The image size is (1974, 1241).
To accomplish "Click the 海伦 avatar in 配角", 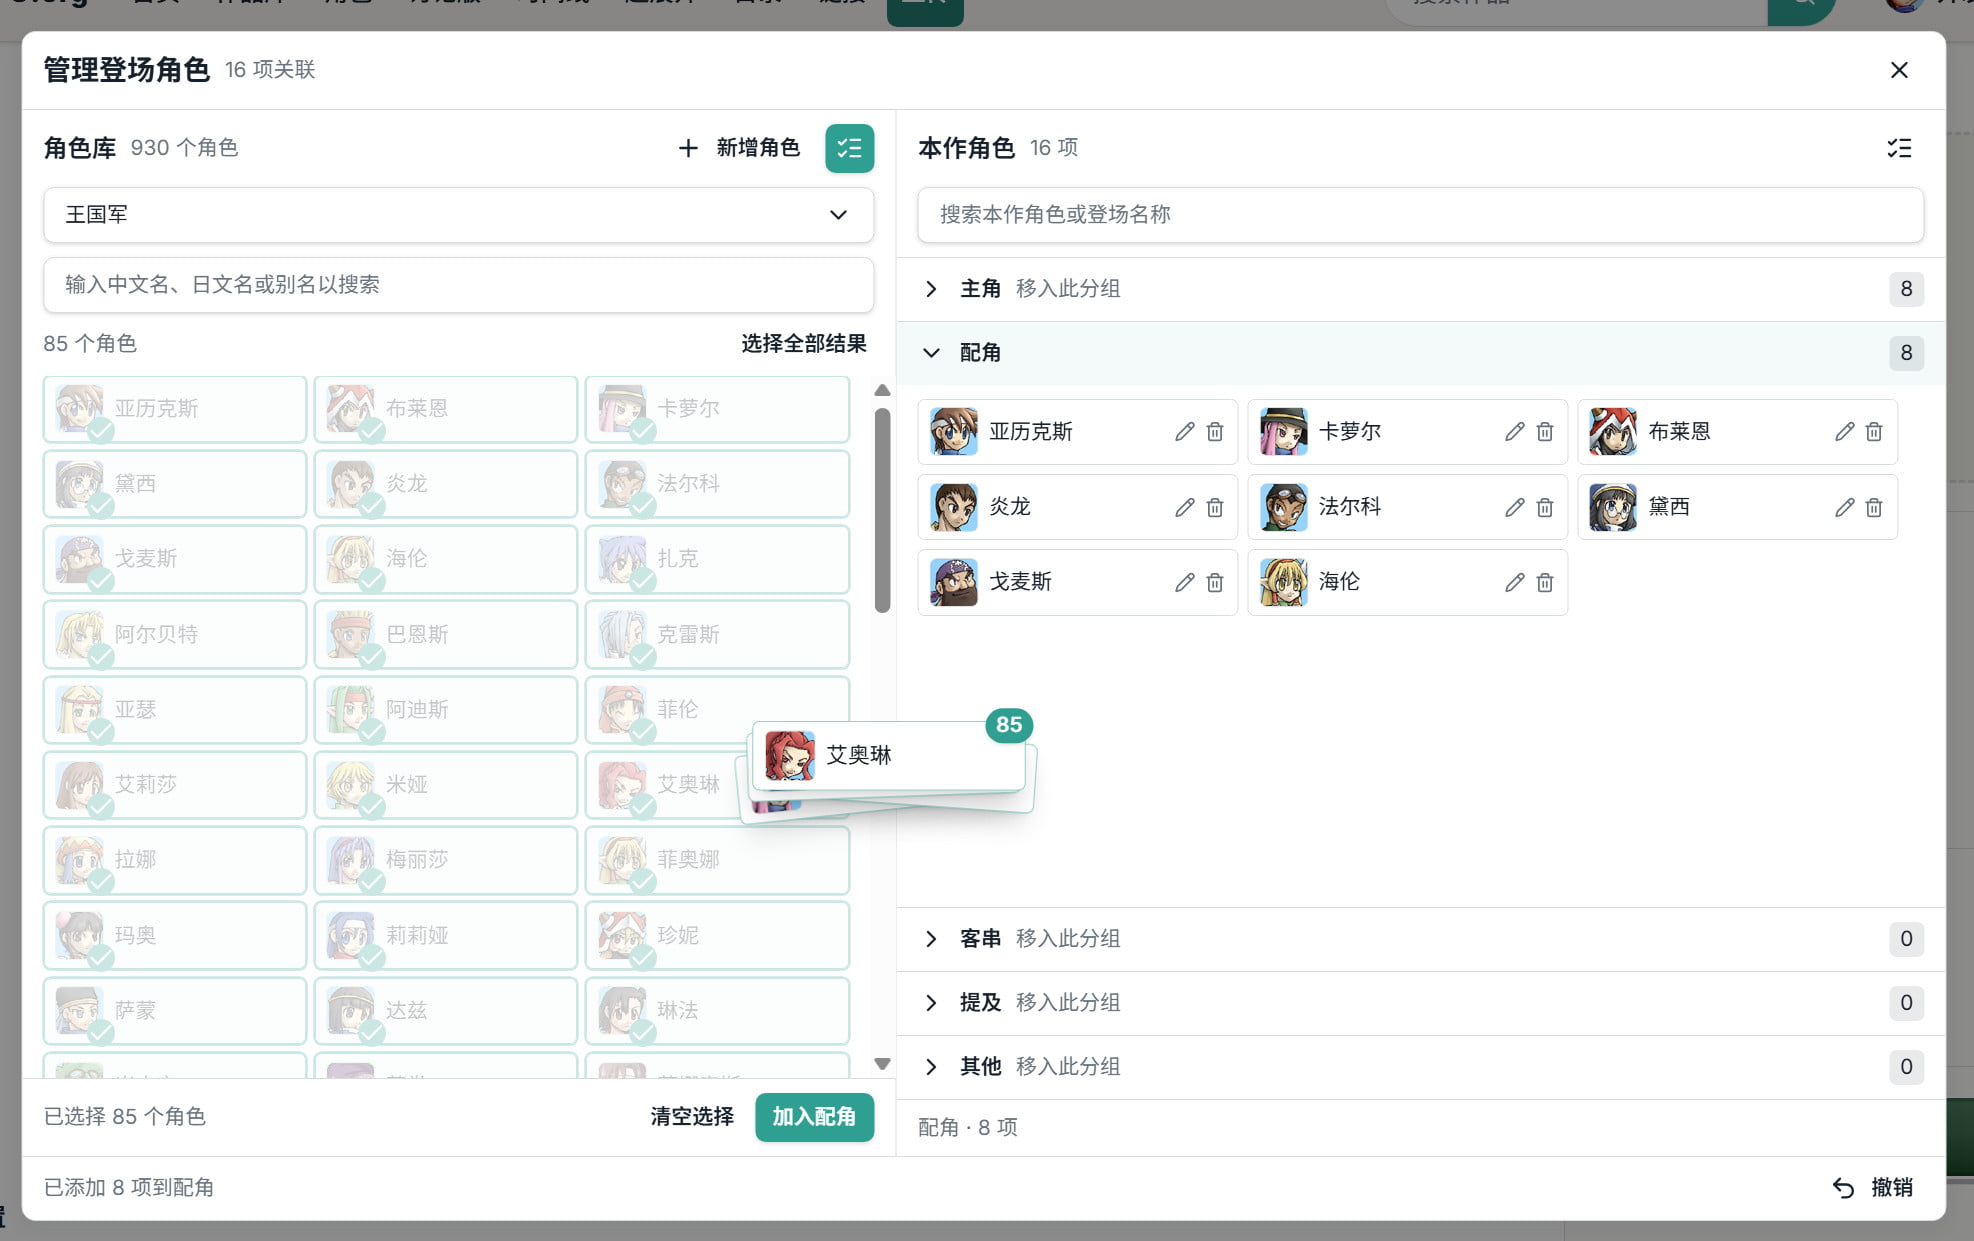I will (1284, 582).
